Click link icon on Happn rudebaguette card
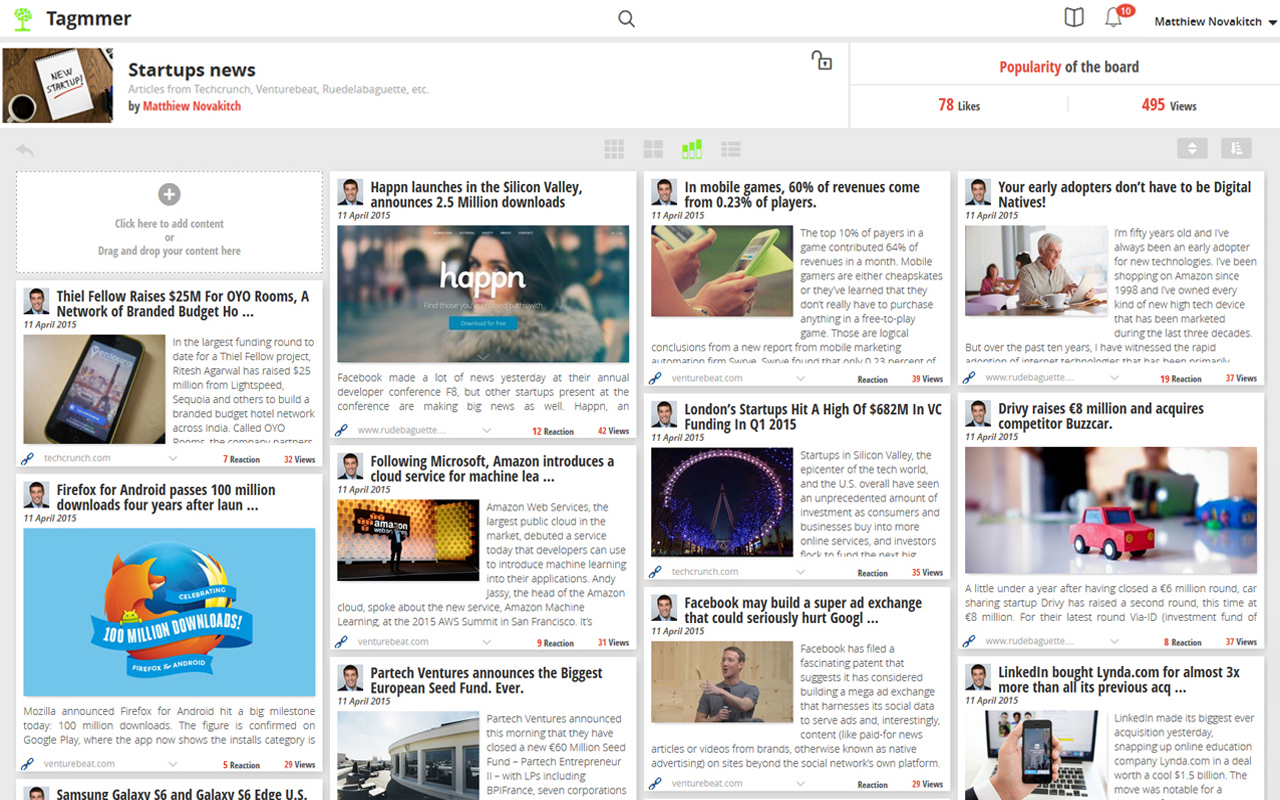This screenshot has height=800, width=1280. (x=342, y=431)
